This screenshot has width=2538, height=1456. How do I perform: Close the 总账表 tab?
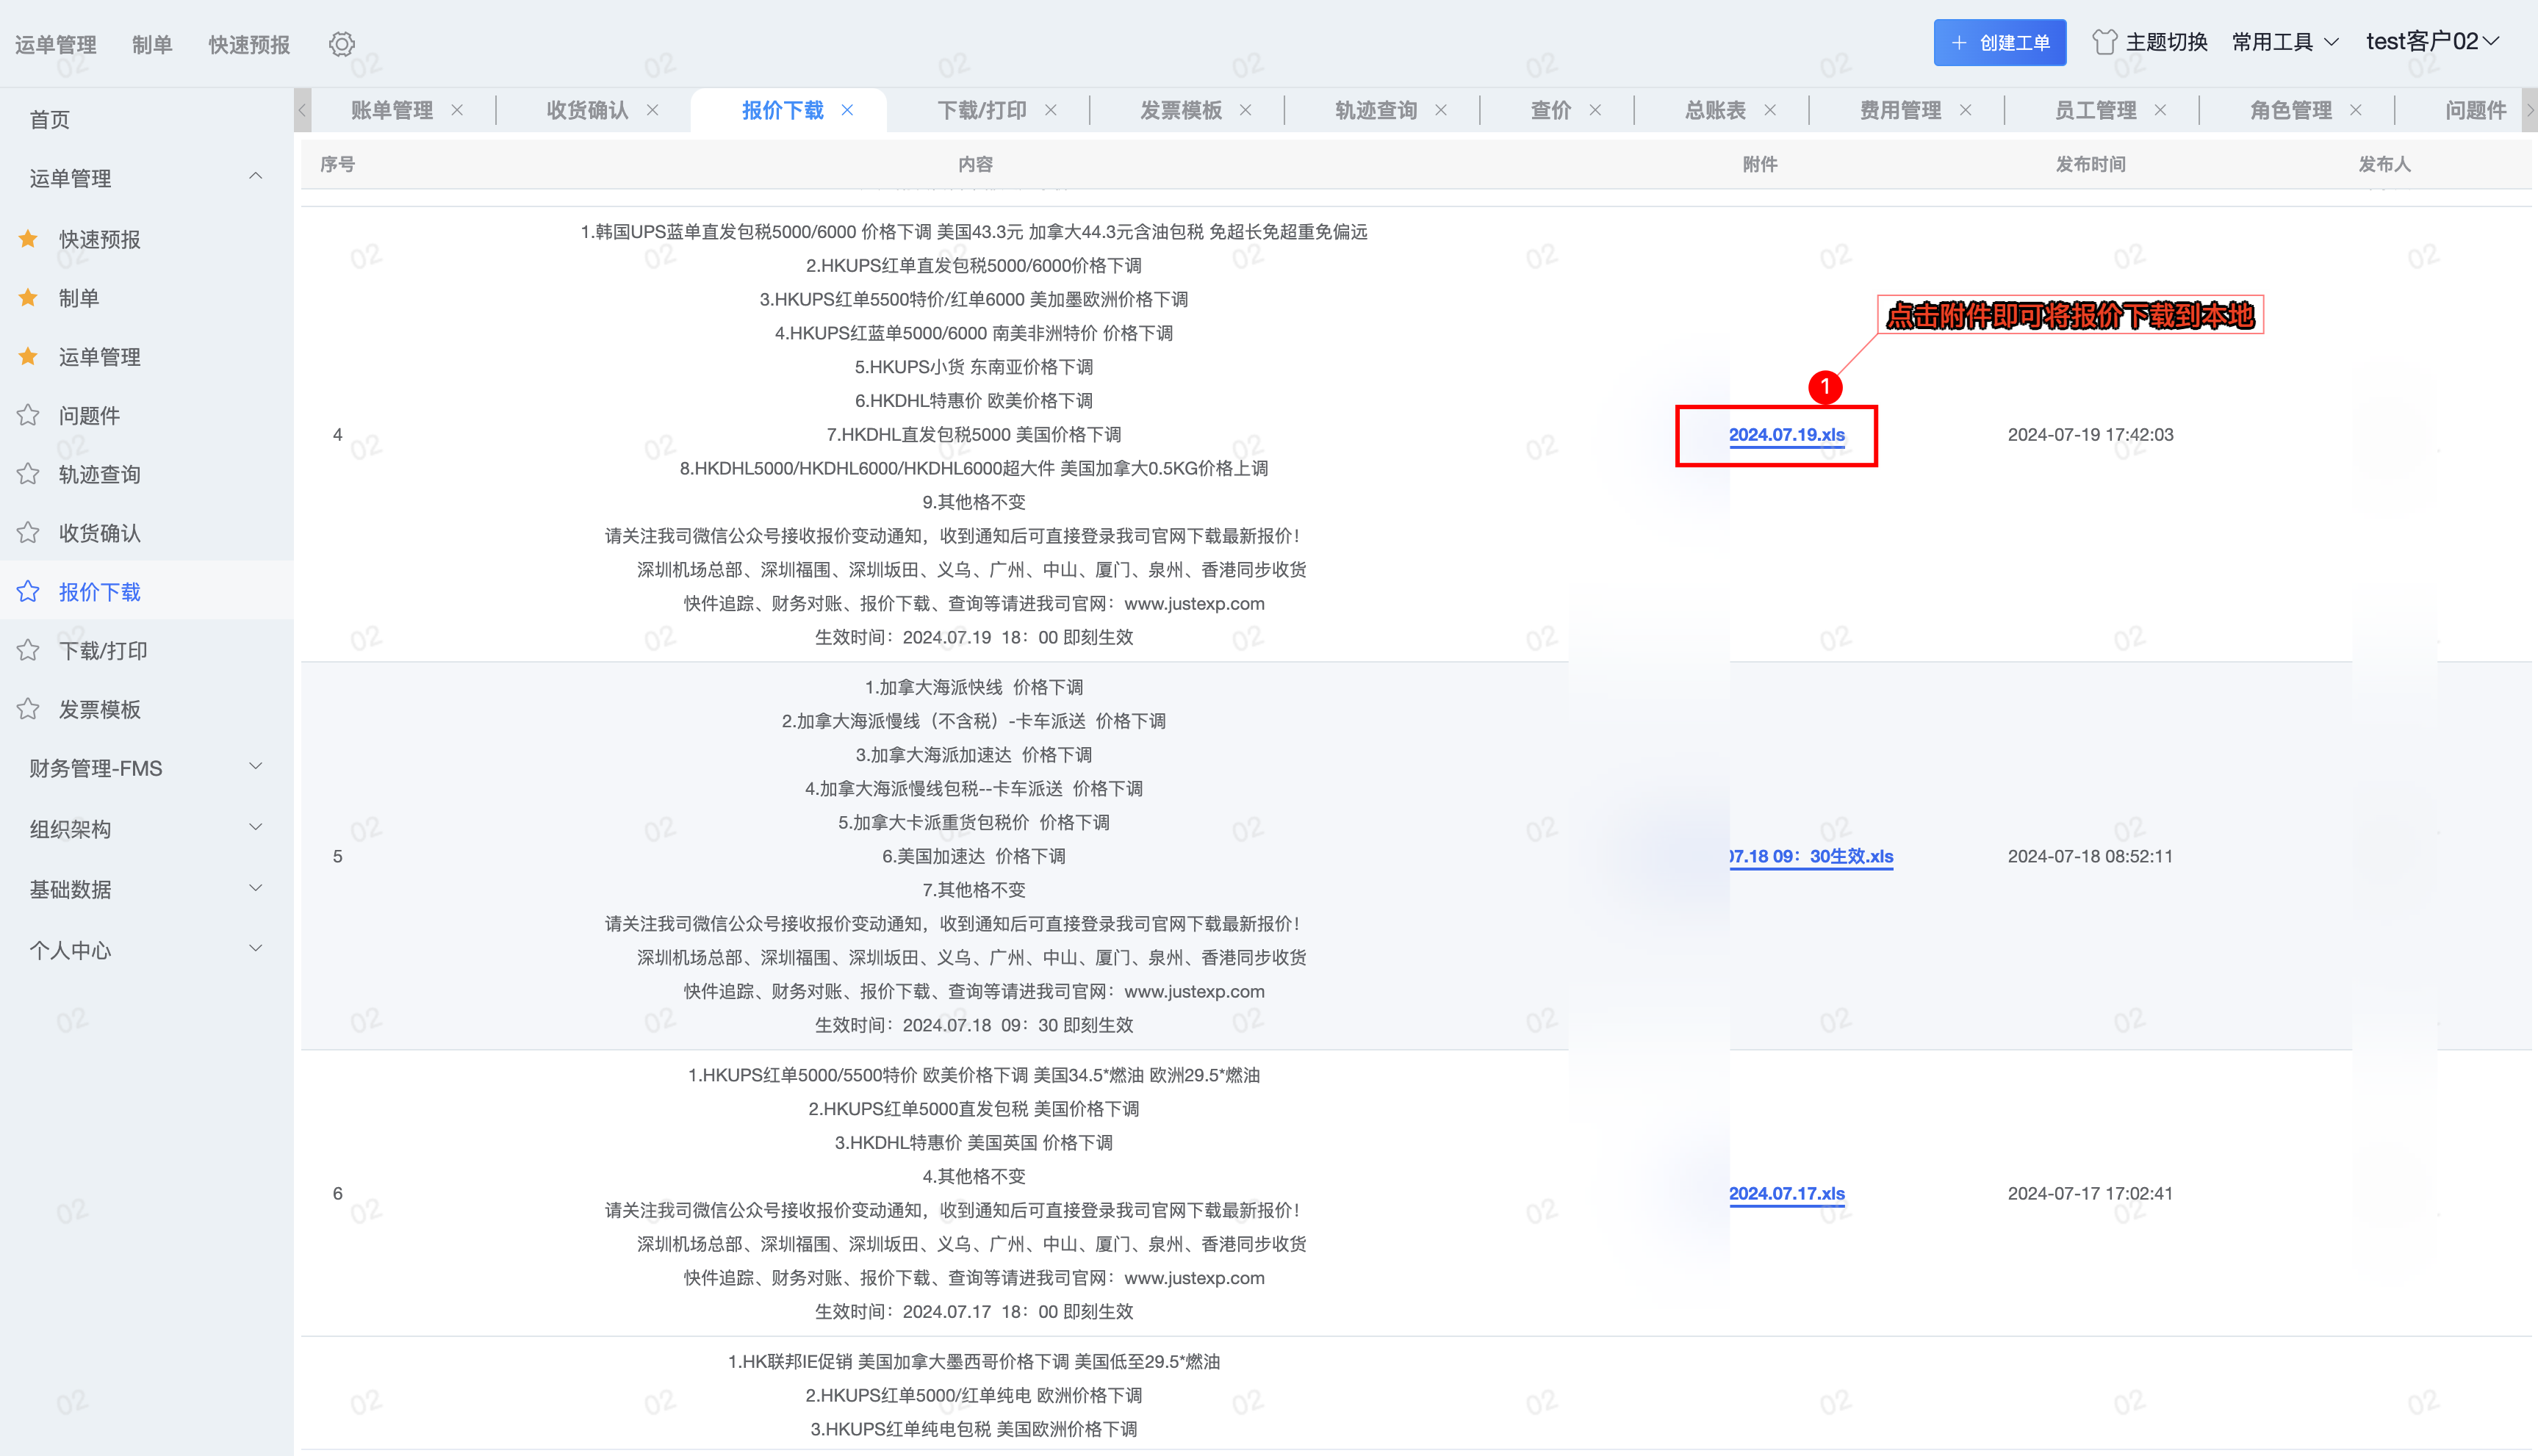click(1770, 110)
